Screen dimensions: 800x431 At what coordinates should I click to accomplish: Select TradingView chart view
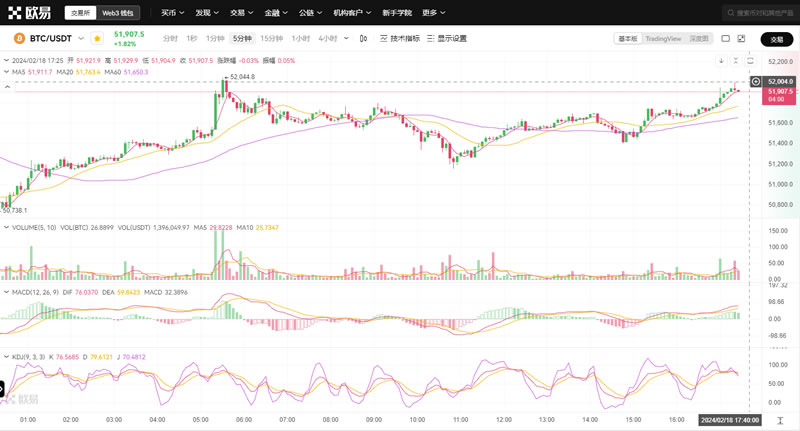click(x=663, y=39)
